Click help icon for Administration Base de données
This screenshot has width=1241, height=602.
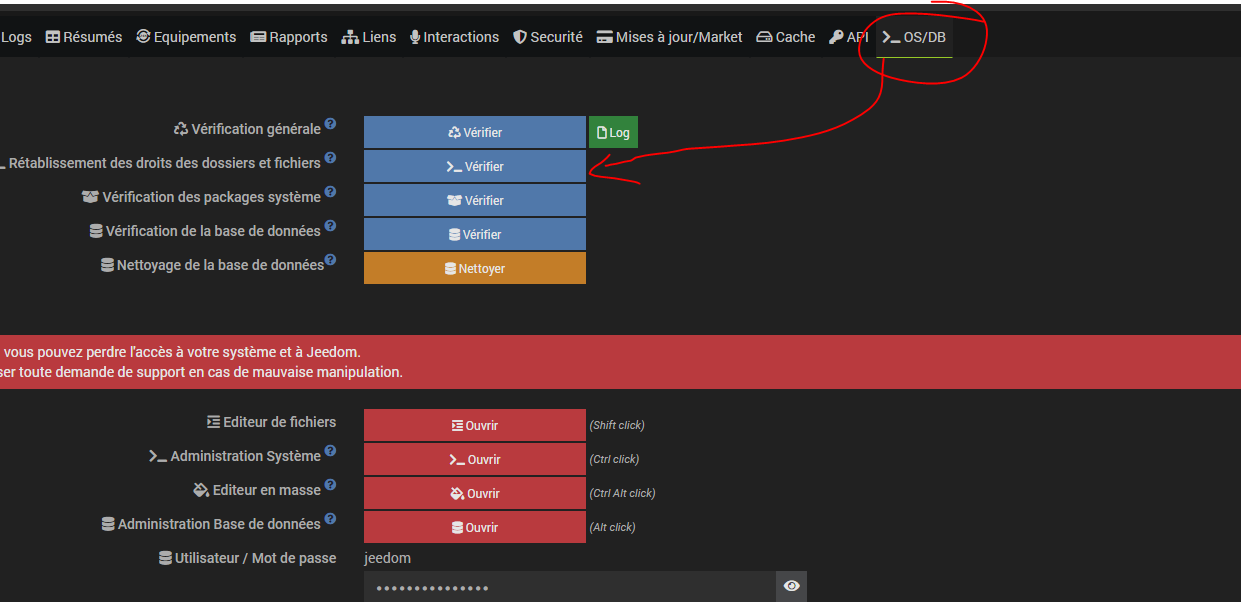click(330, 519)
